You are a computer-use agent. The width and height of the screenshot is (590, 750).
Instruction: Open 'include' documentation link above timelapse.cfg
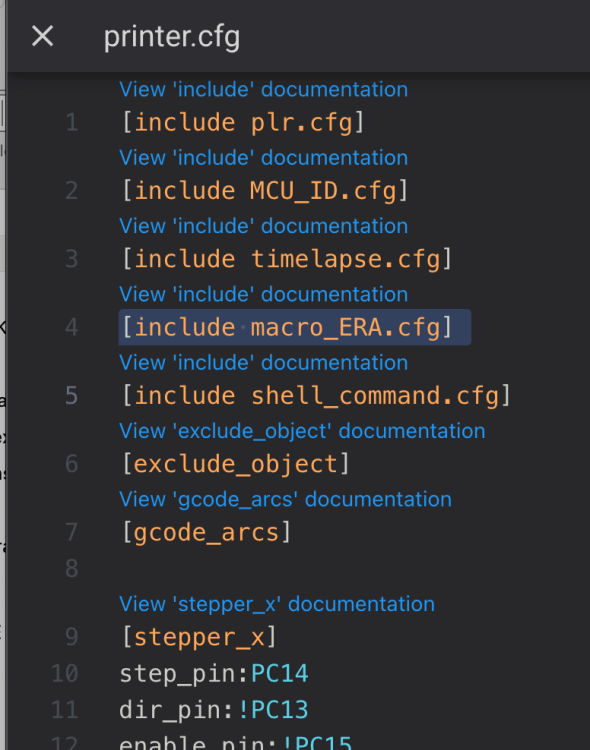point(263,226)
